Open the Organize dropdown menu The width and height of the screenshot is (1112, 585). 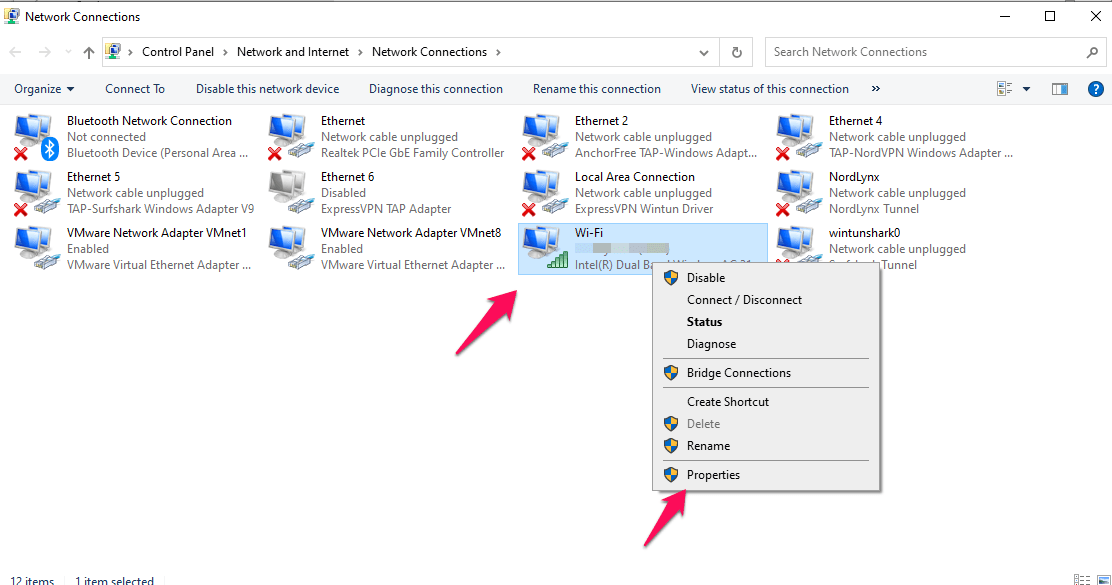point(44,89)
